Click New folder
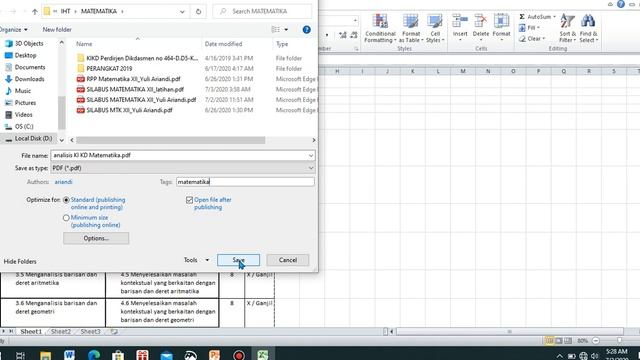This screenshot has width=640, height=360. [x=57, y=30]
